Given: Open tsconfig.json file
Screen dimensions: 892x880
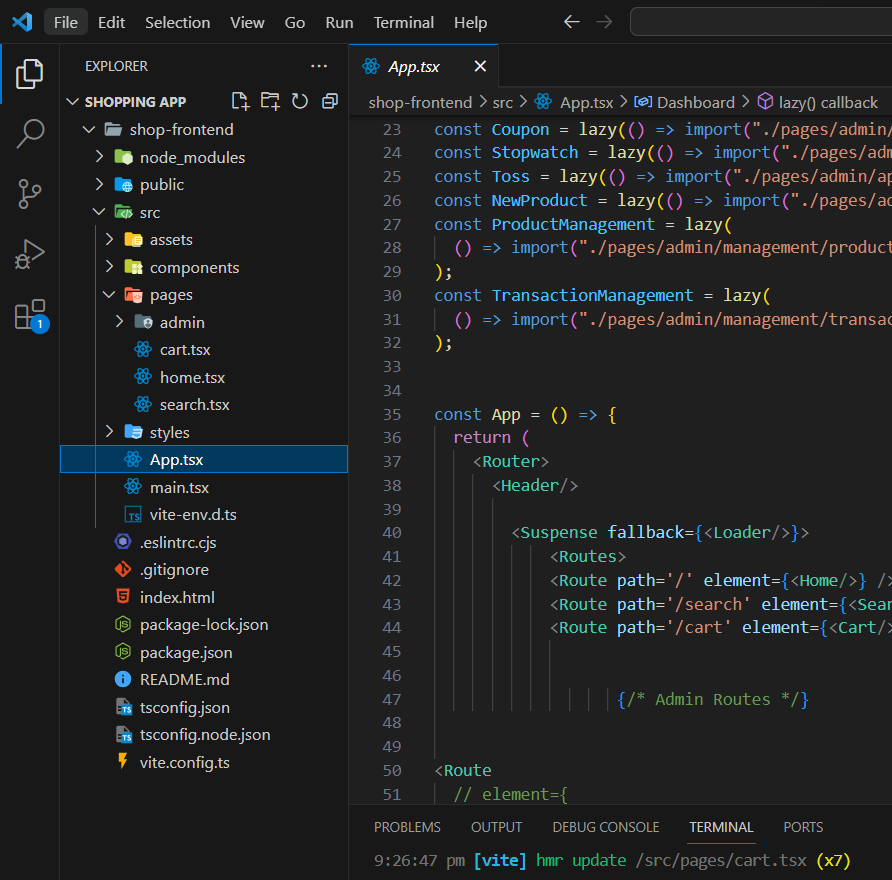Looking at the screenshot, I should (204, 708).
